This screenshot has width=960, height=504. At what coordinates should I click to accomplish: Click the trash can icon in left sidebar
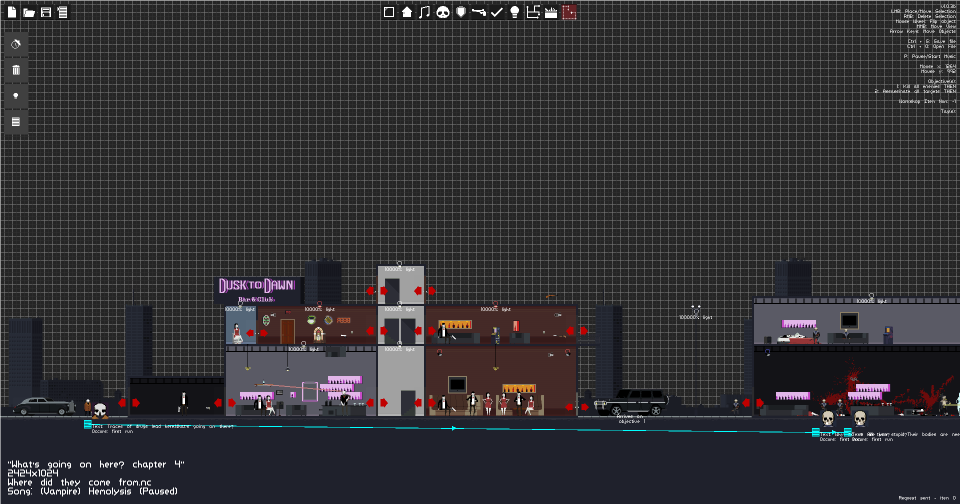[16, 70]
